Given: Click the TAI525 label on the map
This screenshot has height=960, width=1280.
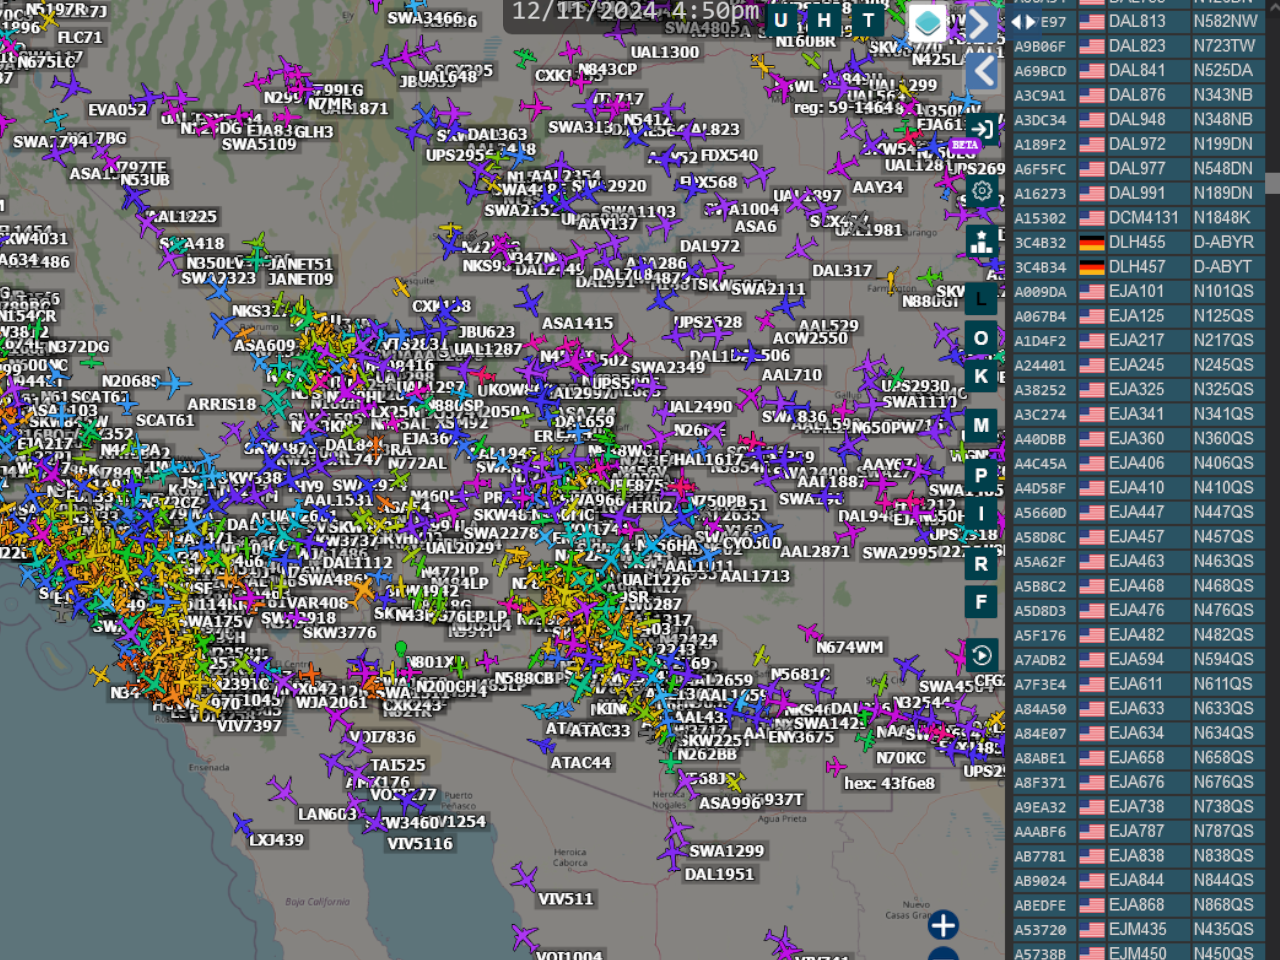Looking at the screenshot, I should pos(398,765).
